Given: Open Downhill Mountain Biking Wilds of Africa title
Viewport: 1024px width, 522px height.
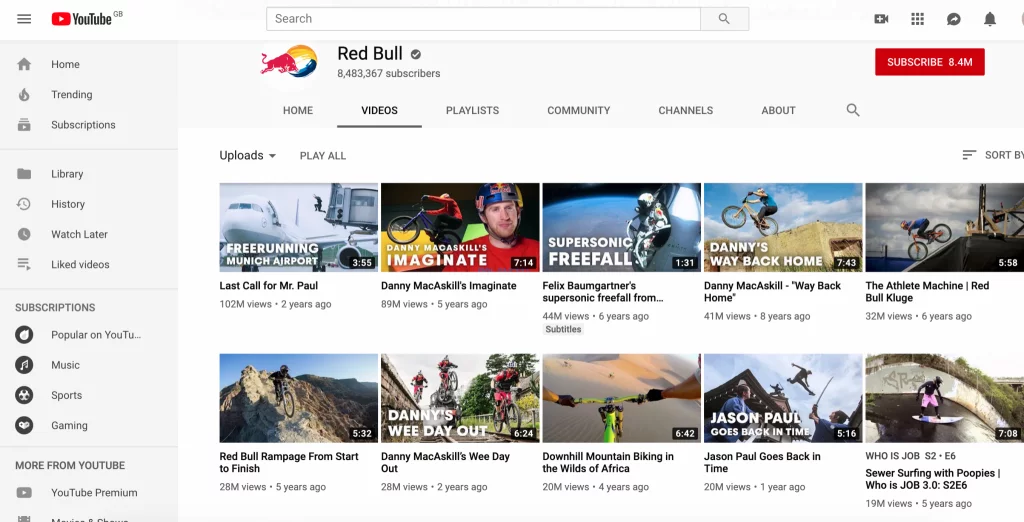Looking at the screenshot, I should [x=608, y=462].
